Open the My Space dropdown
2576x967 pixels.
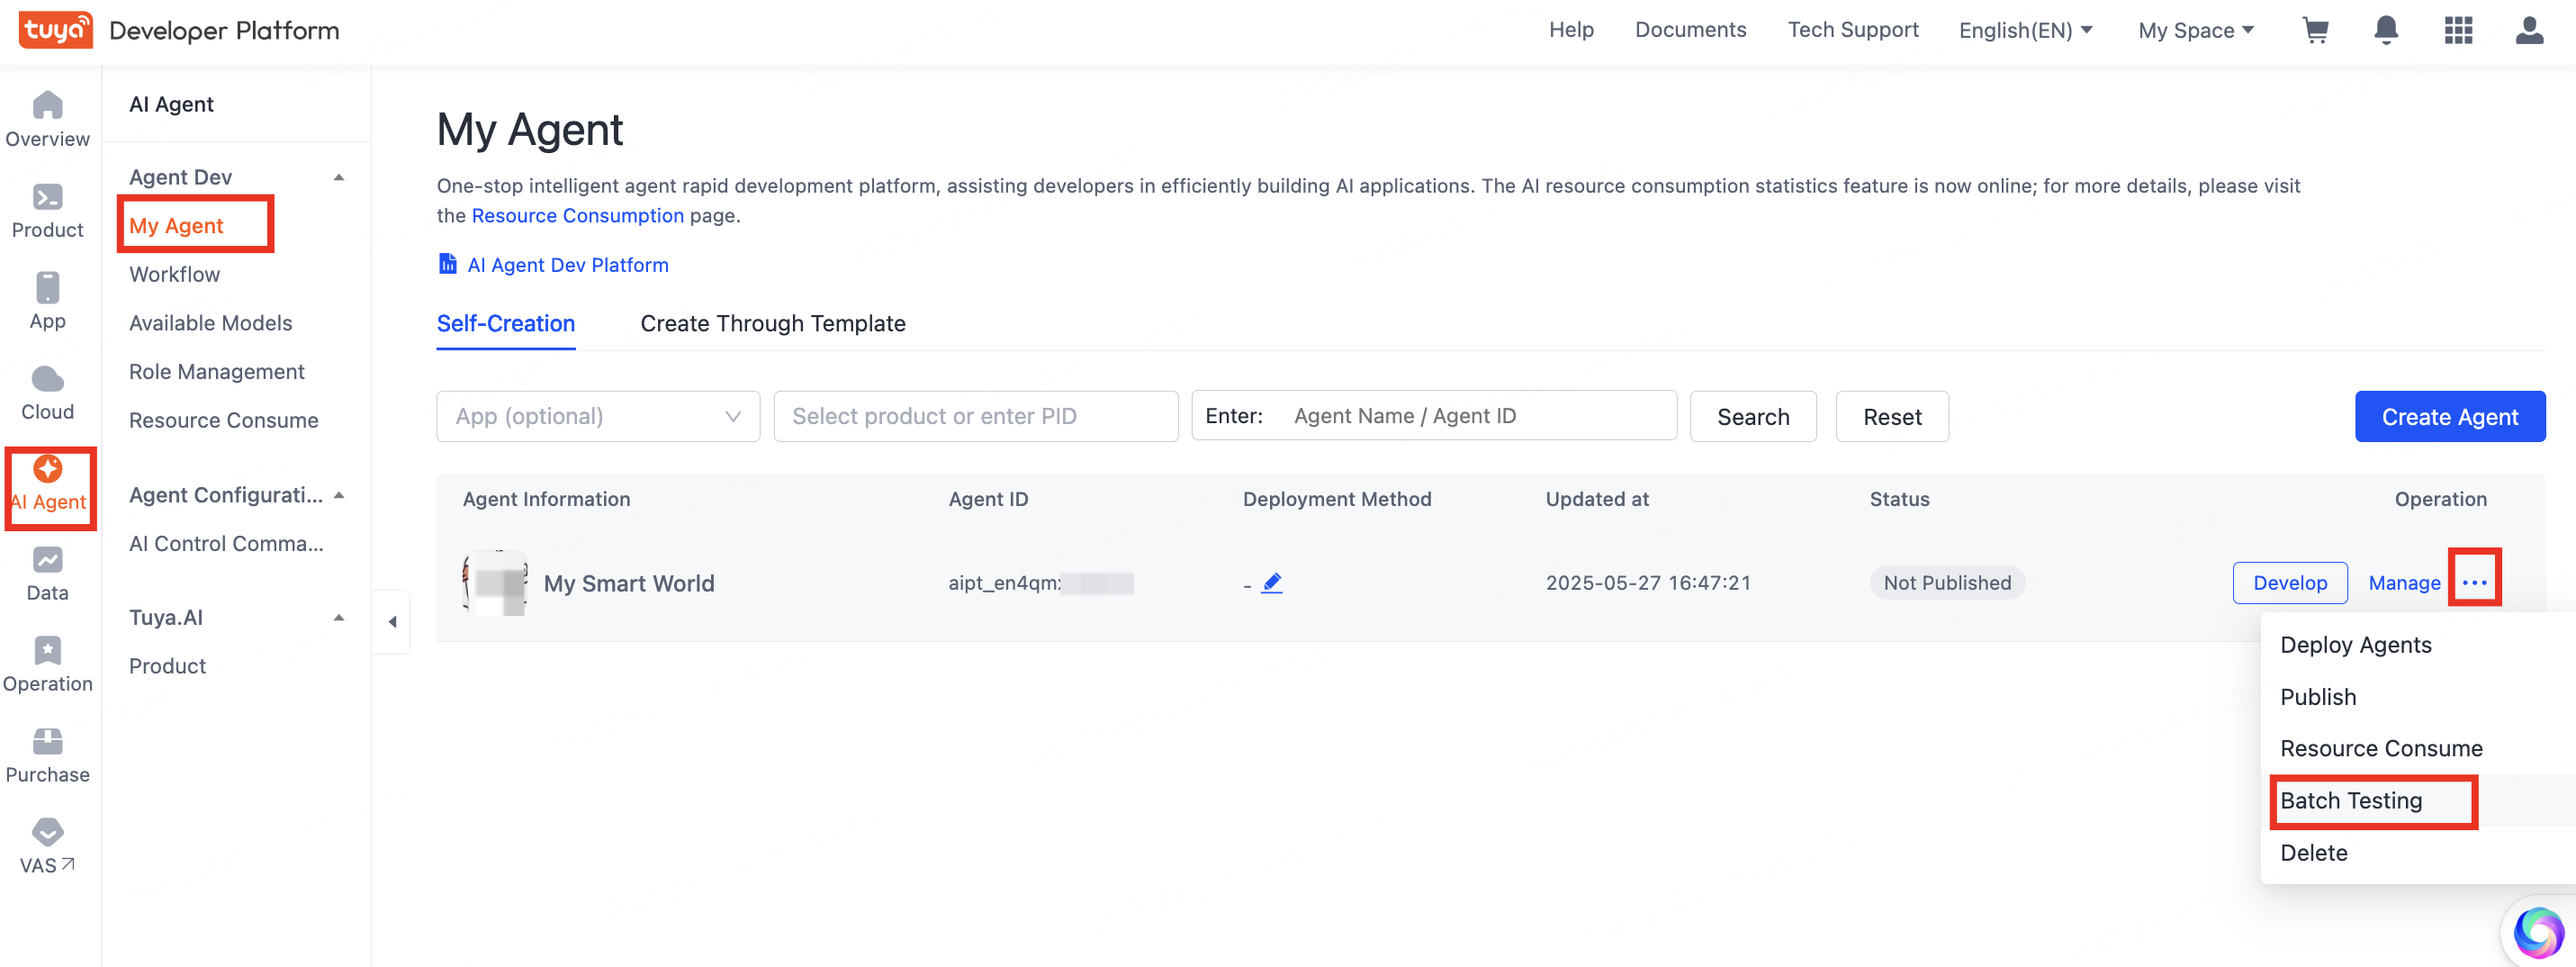coord(2196,30)
